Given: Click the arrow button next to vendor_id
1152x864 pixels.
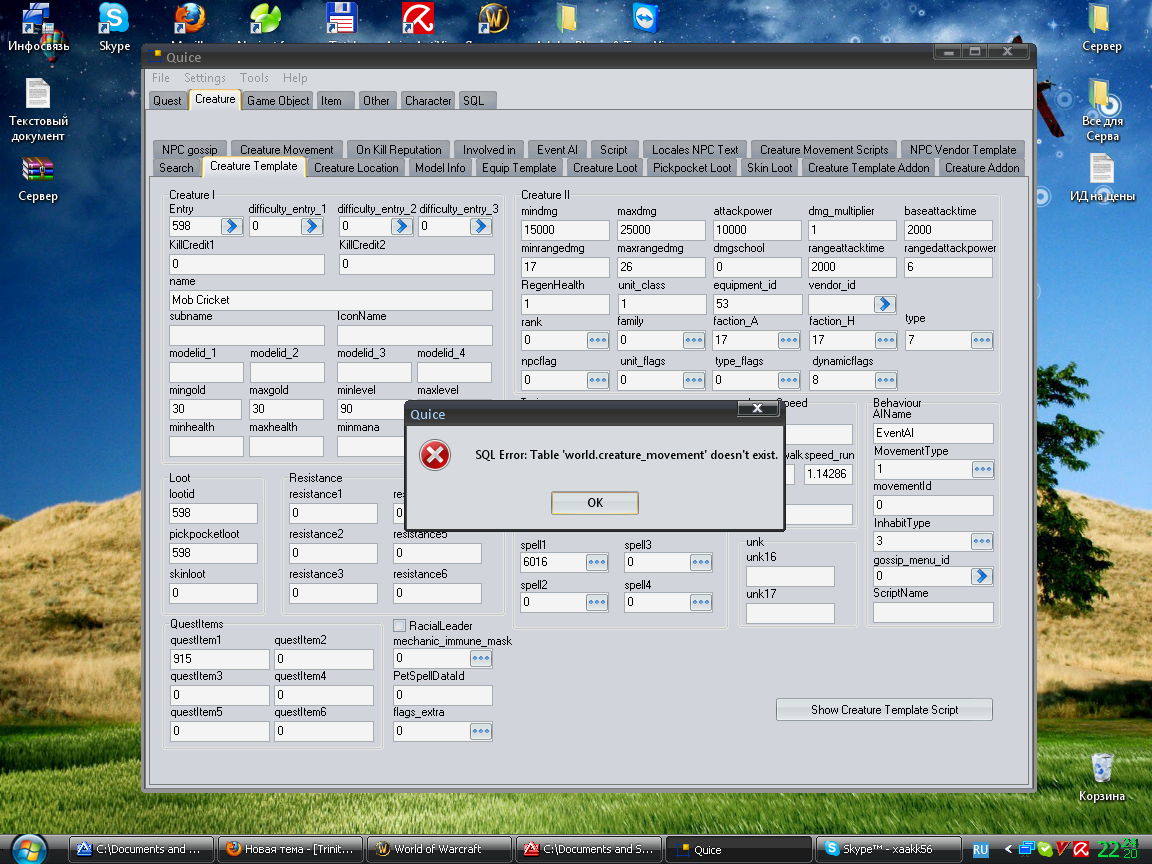Looking at the screenshot, I should coord(885,303).
